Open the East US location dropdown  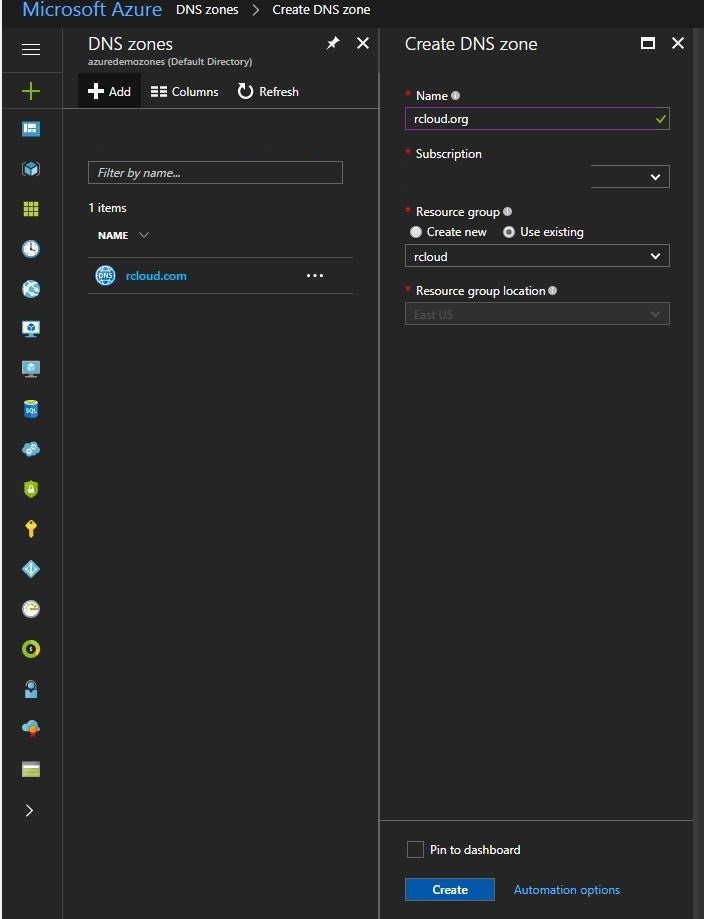click(x=537, y=314)
